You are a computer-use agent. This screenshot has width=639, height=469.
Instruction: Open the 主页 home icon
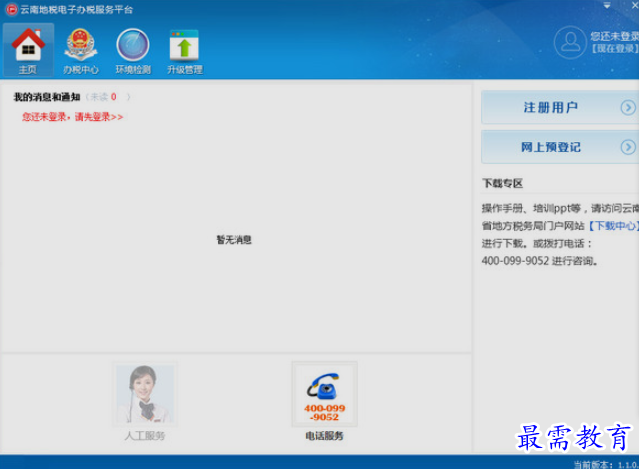28,46
